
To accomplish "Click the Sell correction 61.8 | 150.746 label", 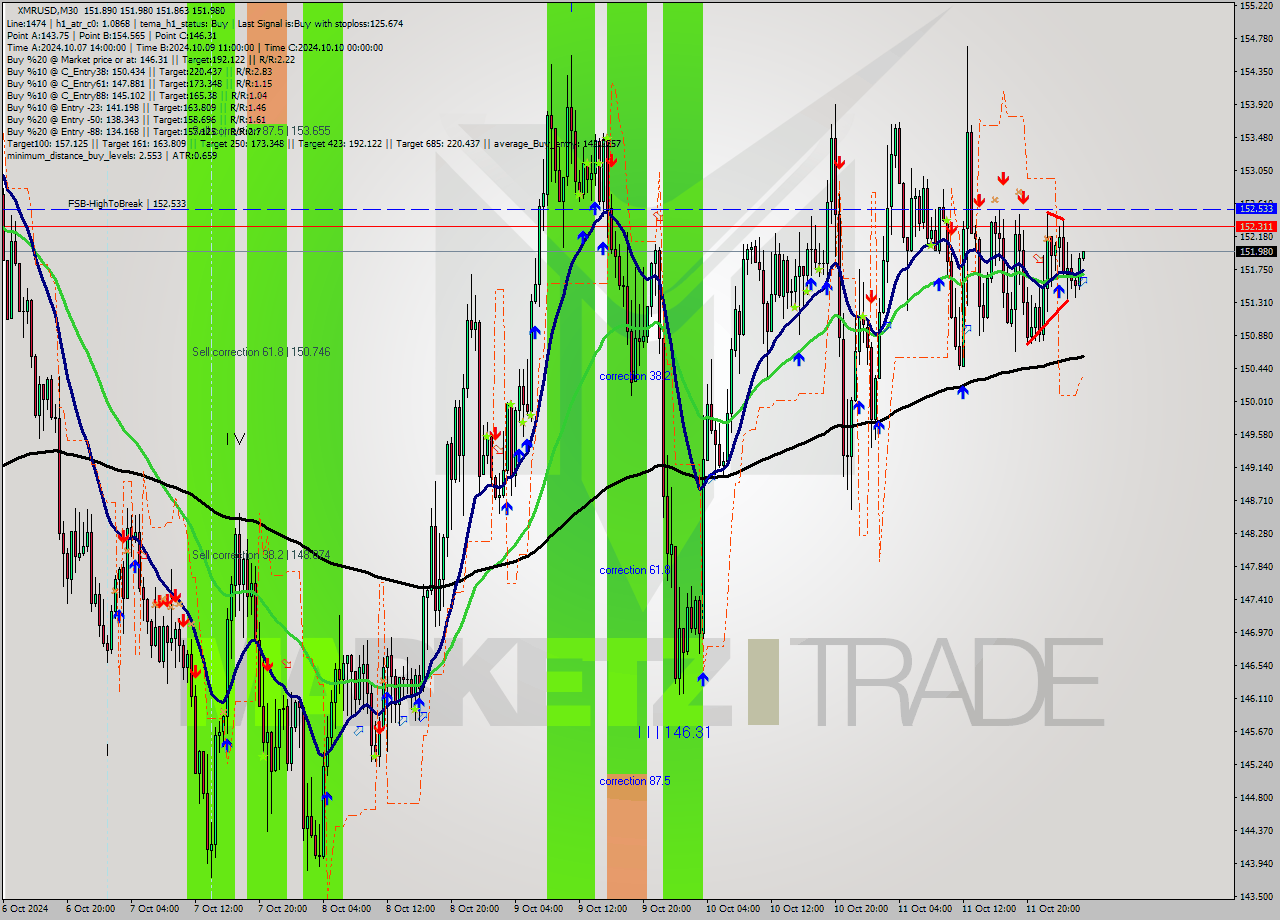I will [x=261, y=352].
